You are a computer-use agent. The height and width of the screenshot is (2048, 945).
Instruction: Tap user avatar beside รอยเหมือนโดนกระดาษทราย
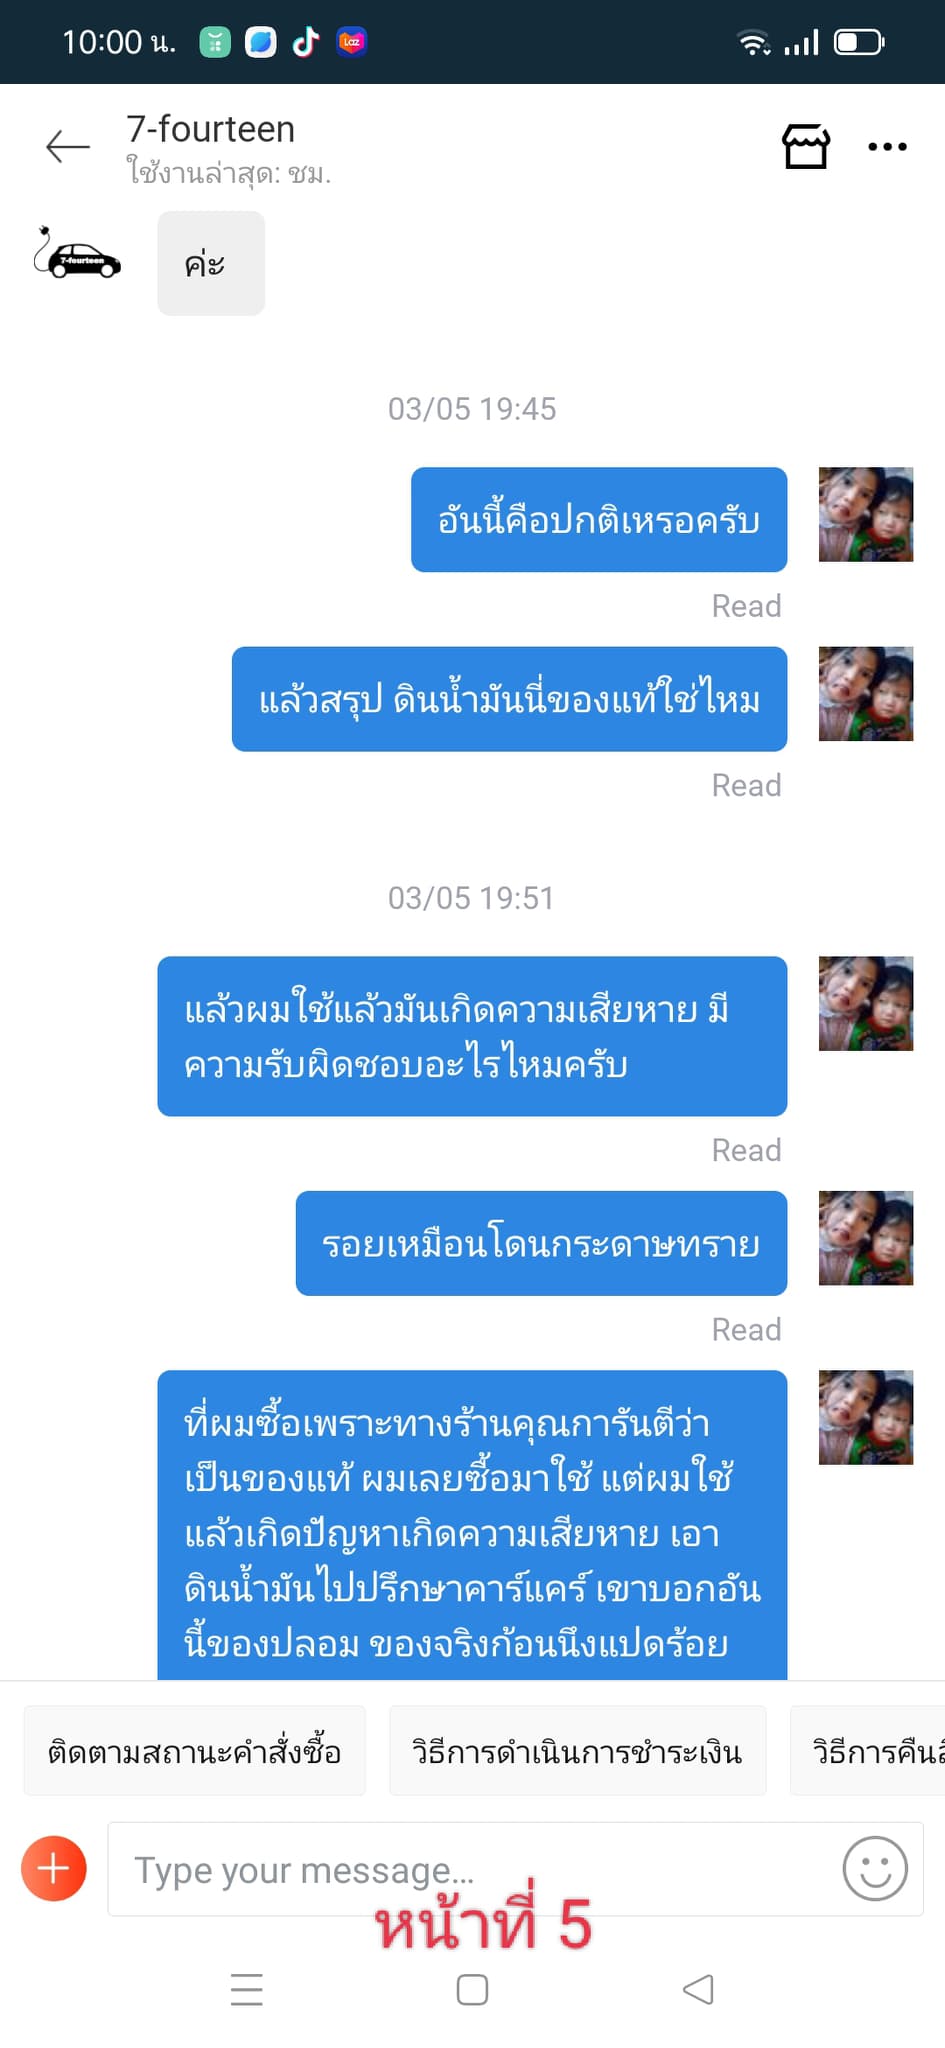point(865,1238)
